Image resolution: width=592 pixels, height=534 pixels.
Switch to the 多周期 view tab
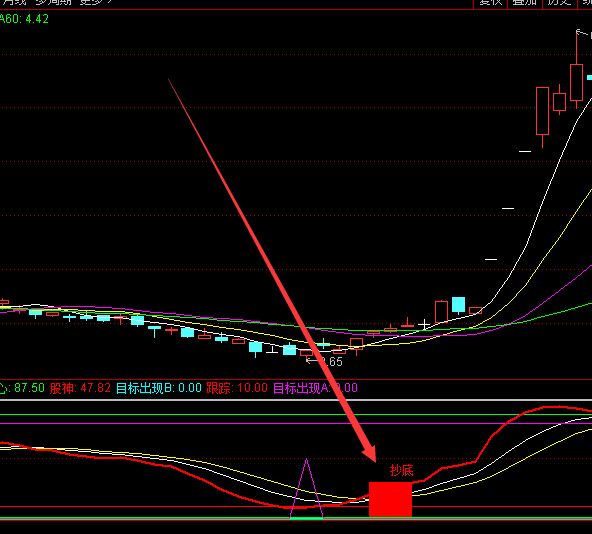[53, 2]
